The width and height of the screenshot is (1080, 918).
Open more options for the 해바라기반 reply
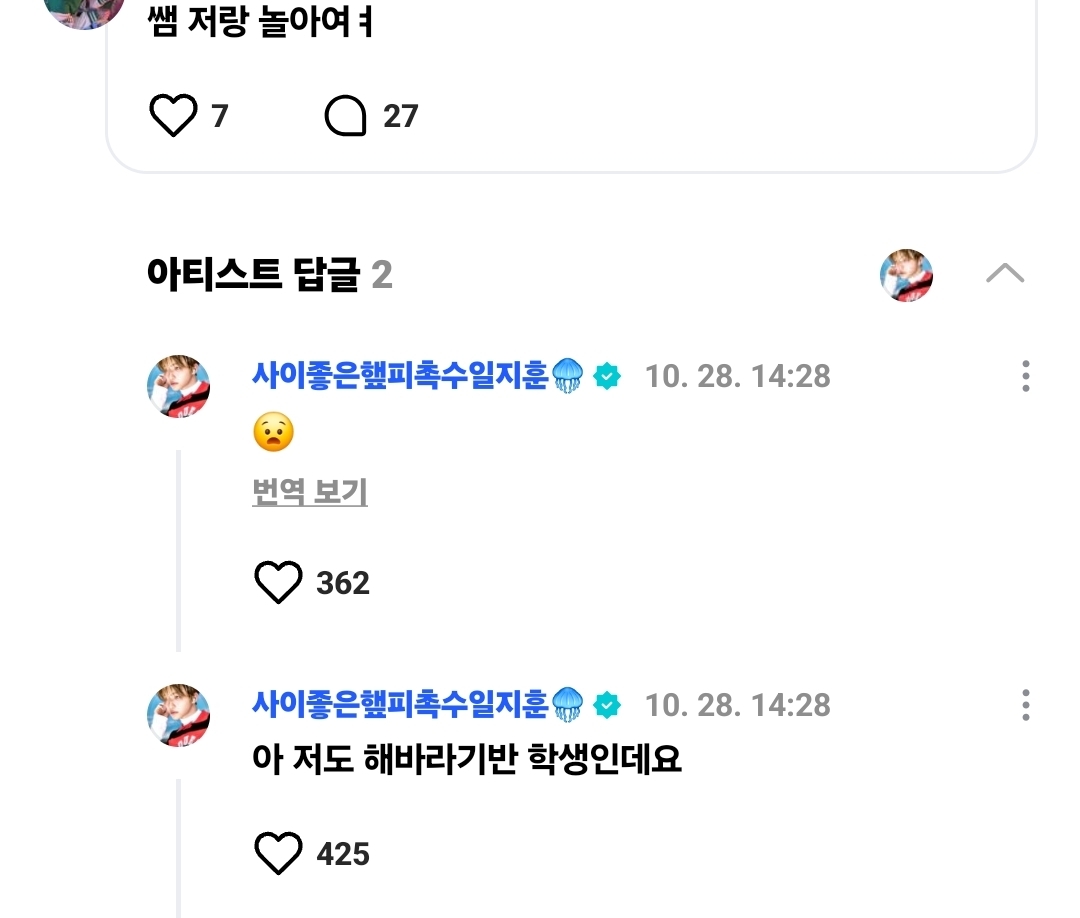tap(1025, 705)
